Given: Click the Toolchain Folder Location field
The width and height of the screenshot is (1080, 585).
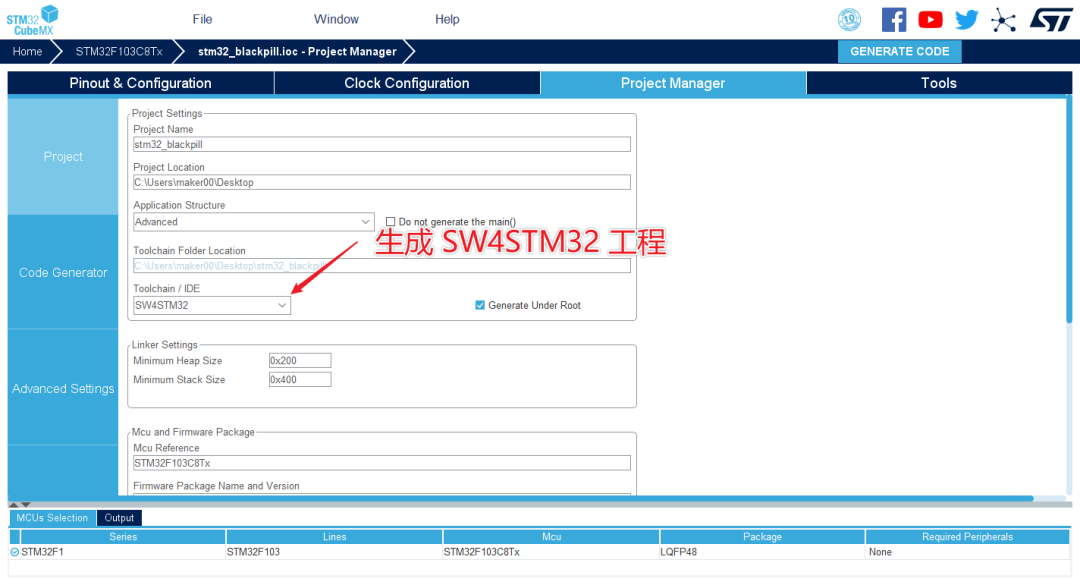Looking at the screenshot, I should [382, 266].
